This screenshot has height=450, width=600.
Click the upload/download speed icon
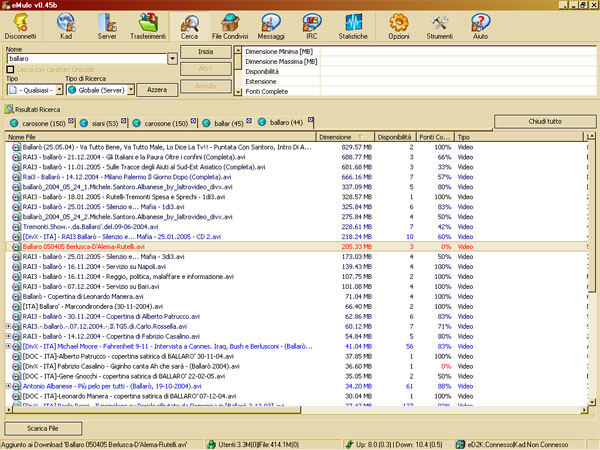[x=349, y=445]
